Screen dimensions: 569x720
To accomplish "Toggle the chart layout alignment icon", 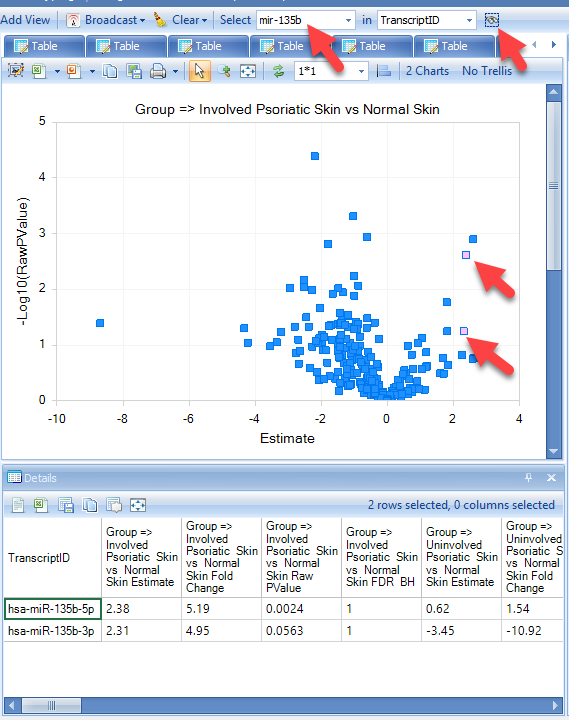I will tap(383, 71).
